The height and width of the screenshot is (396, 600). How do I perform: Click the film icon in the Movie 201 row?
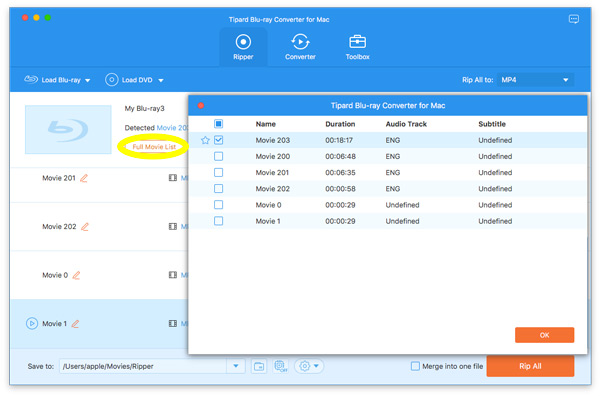point(173,178)
